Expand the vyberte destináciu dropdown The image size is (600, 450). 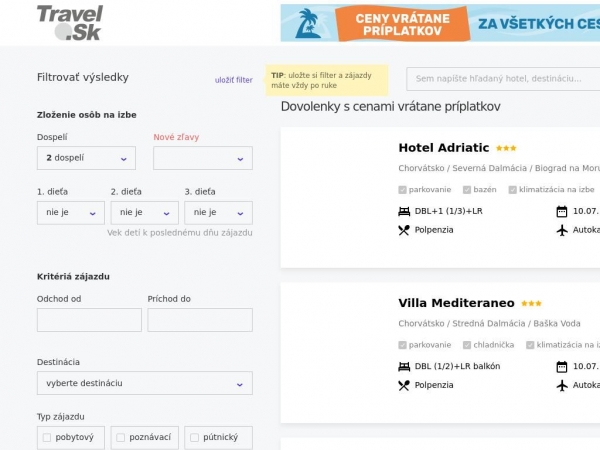click(145, 383)
